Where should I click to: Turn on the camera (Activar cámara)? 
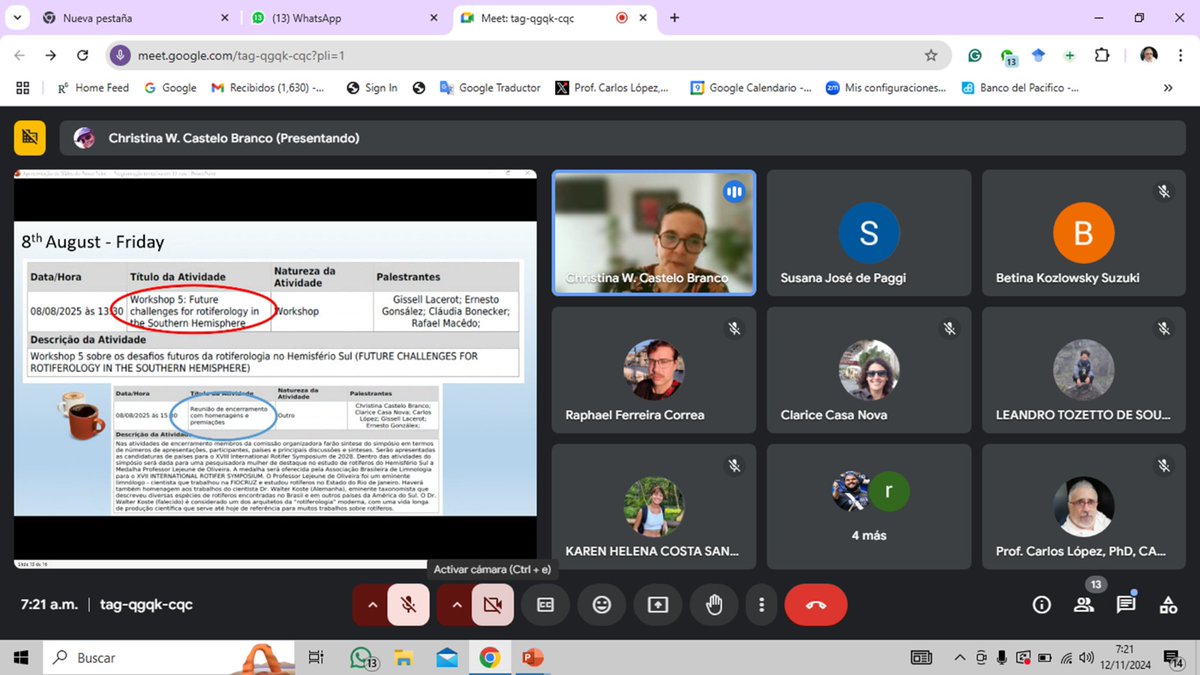(x=492, y=605)
